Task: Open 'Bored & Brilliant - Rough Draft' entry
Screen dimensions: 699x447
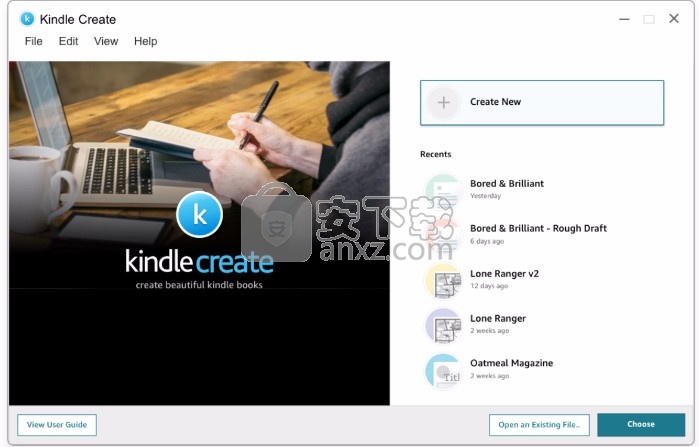Action: coord(538,229)
